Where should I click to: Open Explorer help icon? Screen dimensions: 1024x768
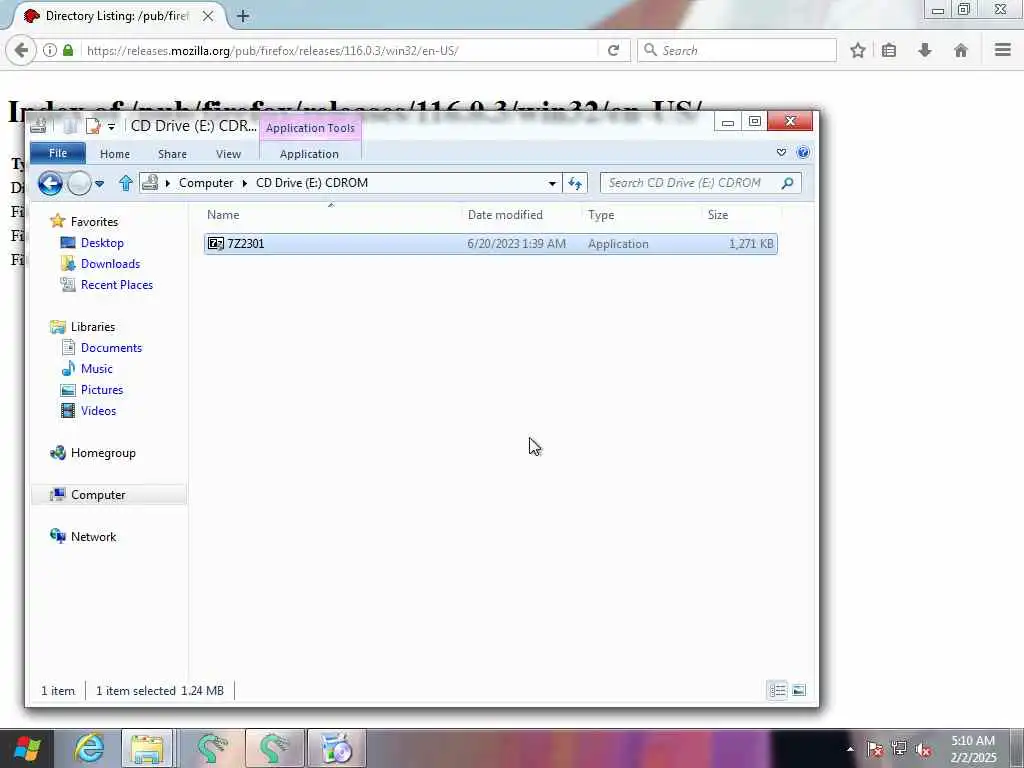[803, 153]
